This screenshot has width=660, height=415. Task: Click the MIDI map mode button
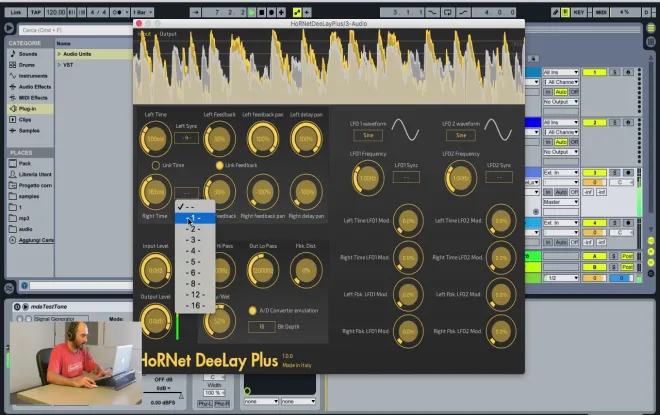[601, 12]
